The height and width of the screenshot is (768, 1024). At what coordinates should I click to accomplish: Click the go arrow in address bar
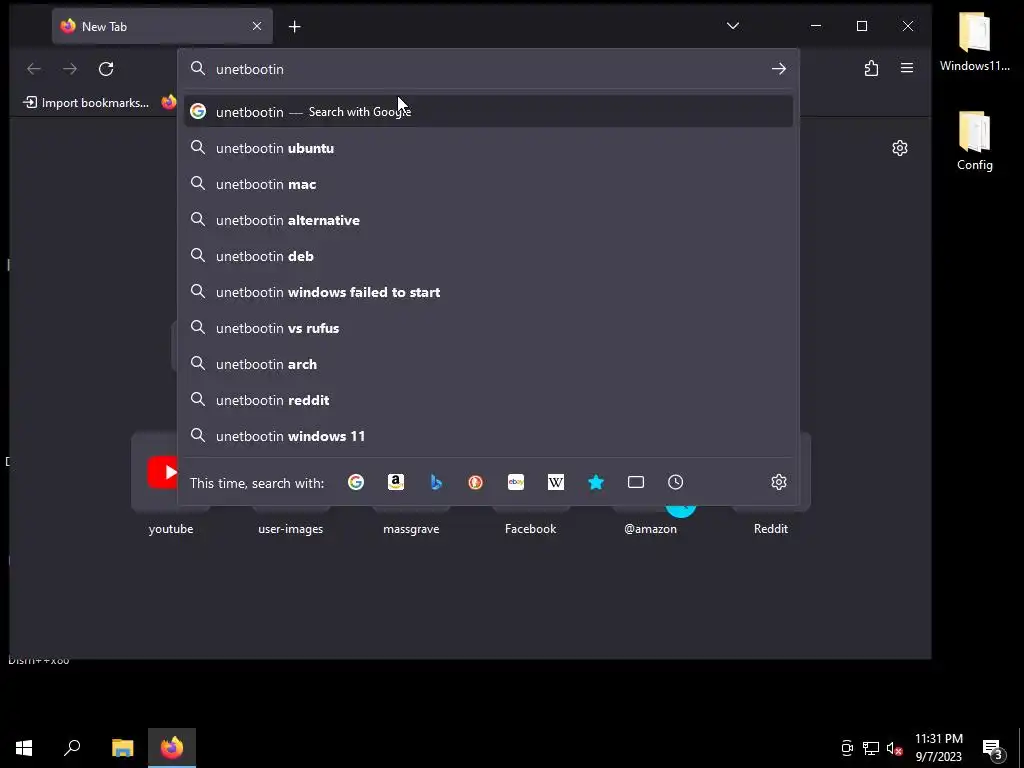tap(778, 69)
